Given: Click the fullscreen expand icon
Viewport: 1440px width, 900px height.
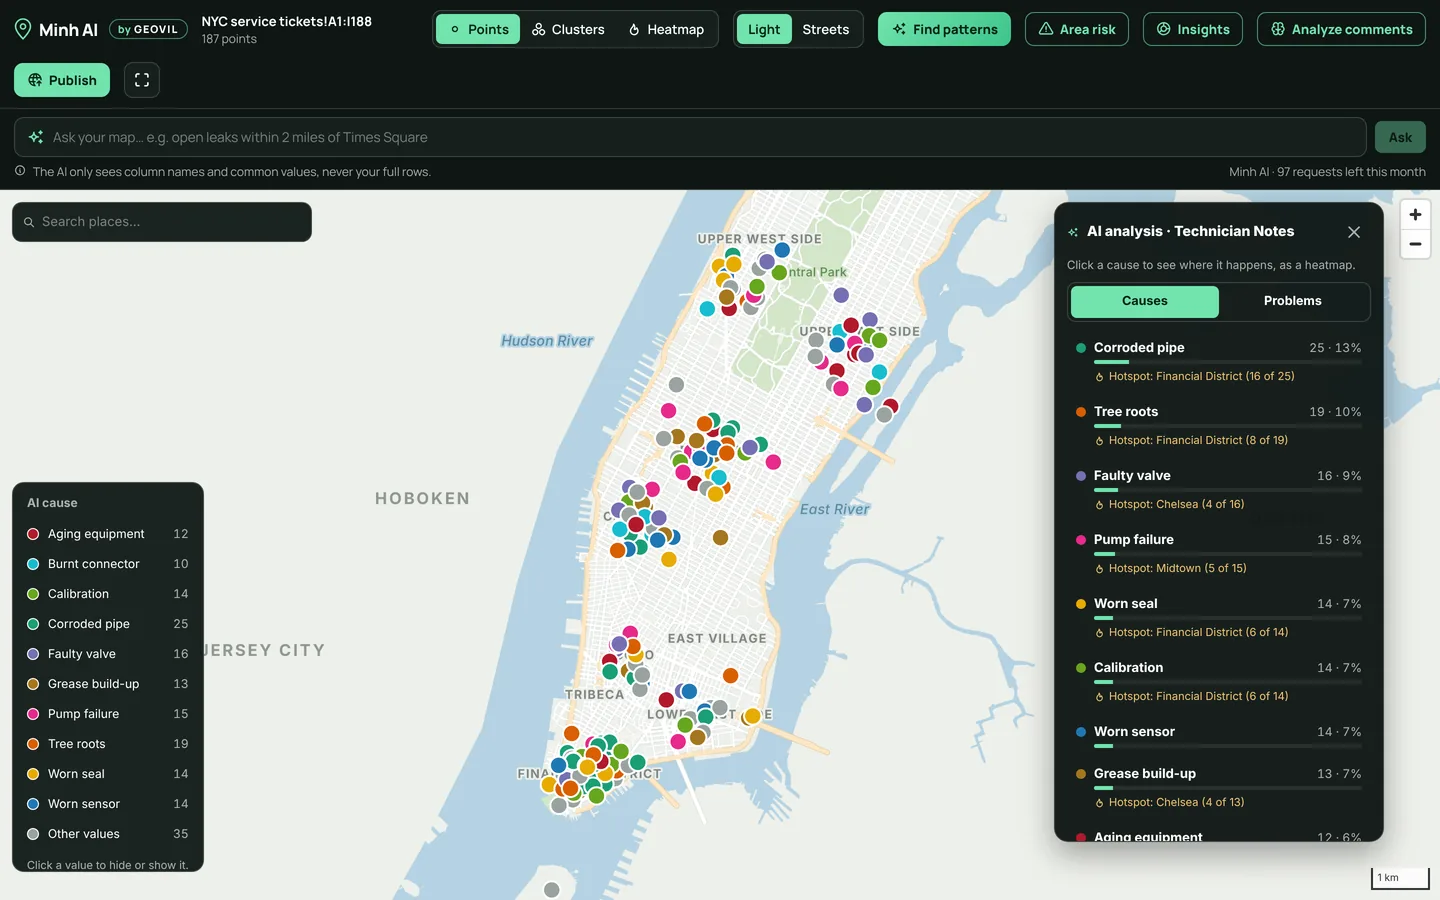Looking at the screenshot, I should (x=142, y=80).
